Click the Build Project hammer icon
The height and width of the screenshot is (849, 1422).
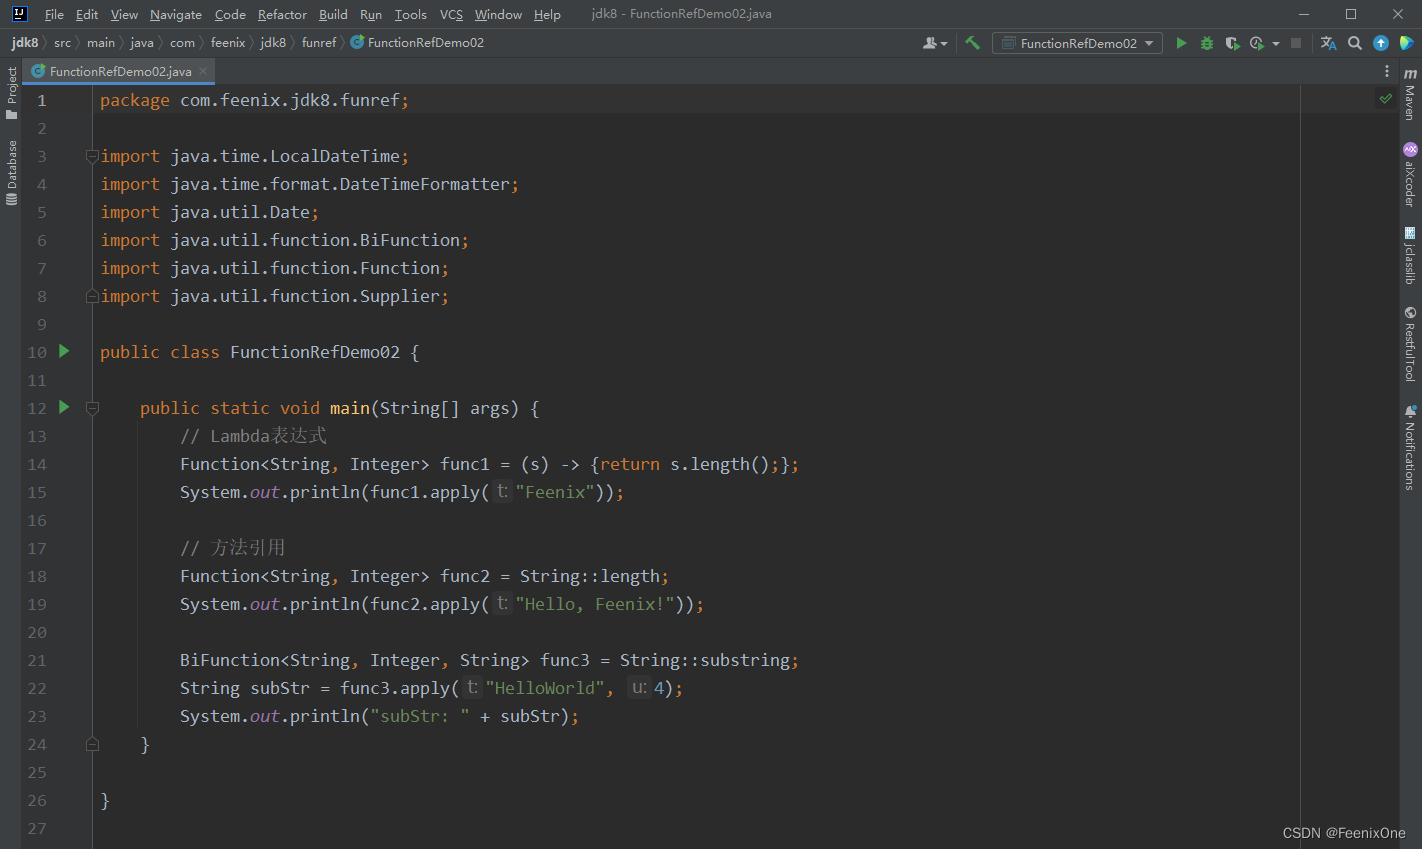pos(972,43)
